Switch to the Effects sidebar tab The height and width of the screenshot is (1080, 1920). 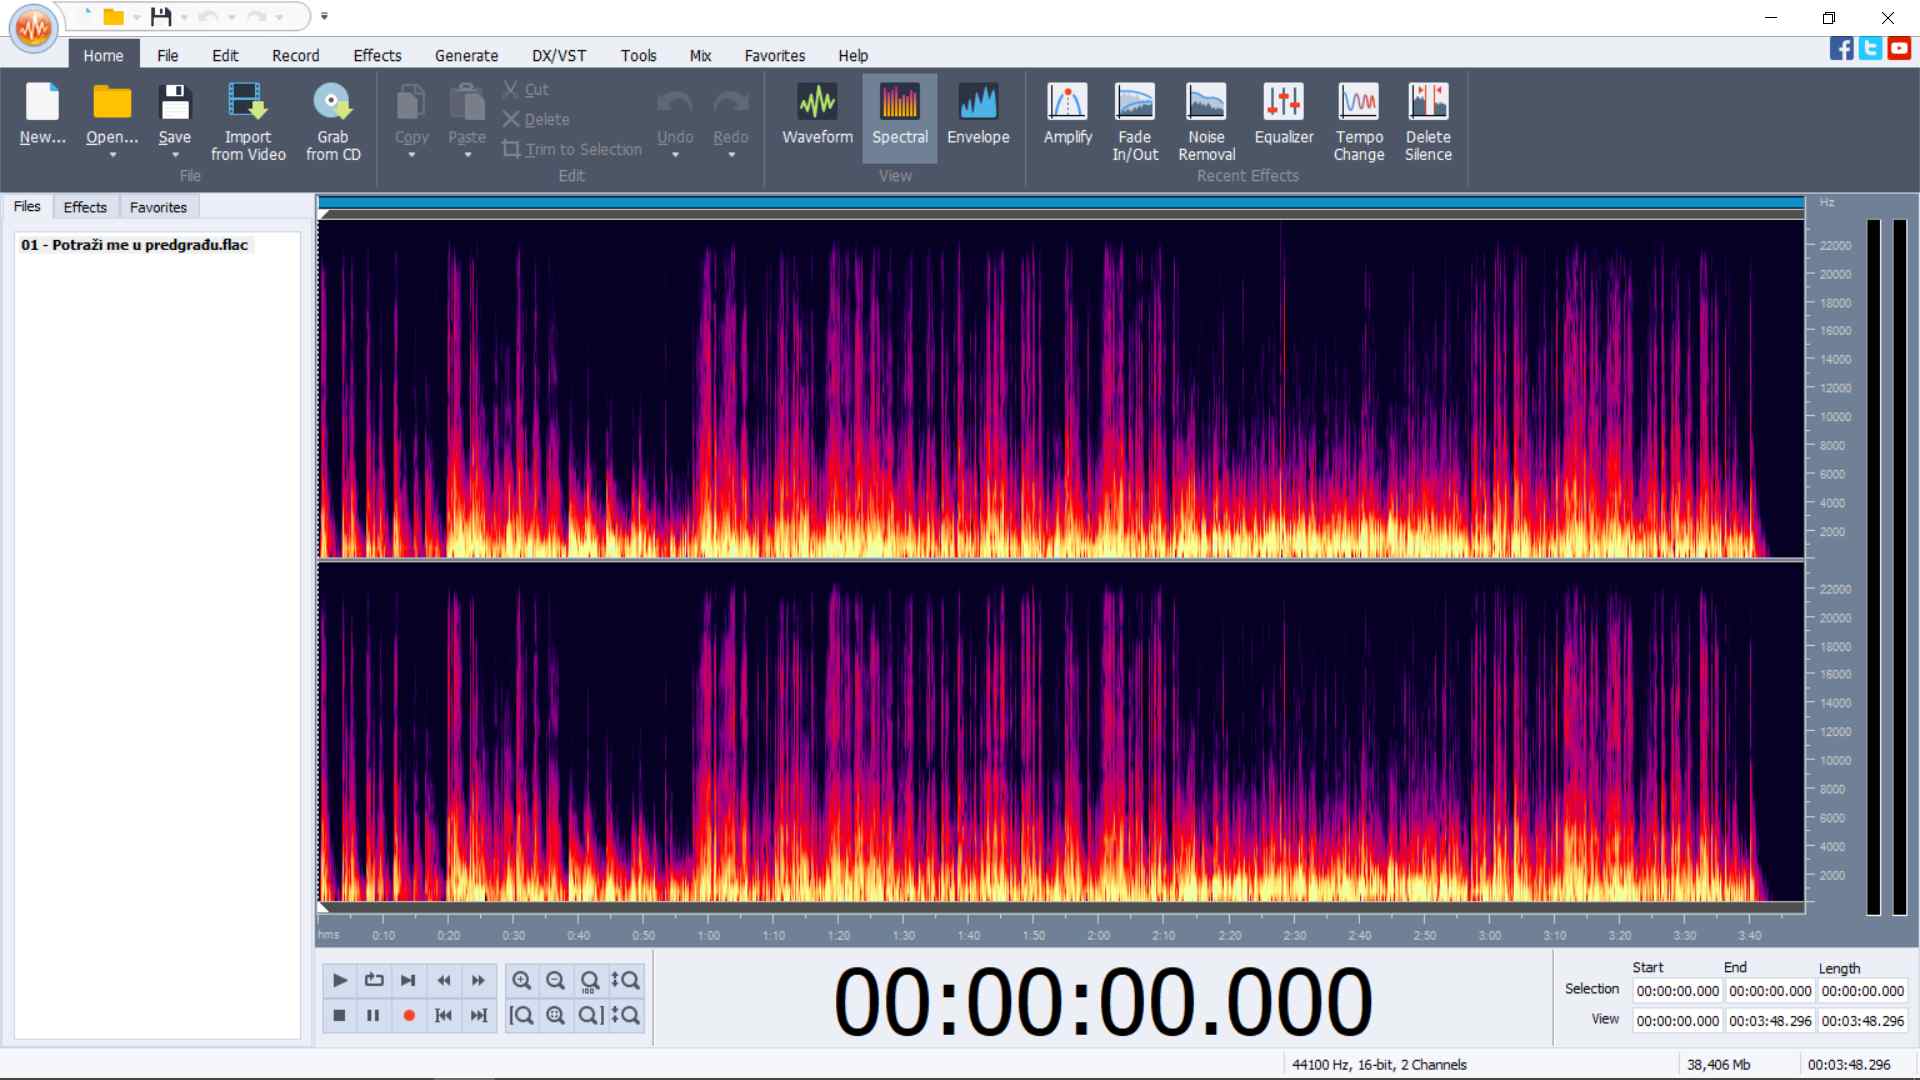point(85,207)
